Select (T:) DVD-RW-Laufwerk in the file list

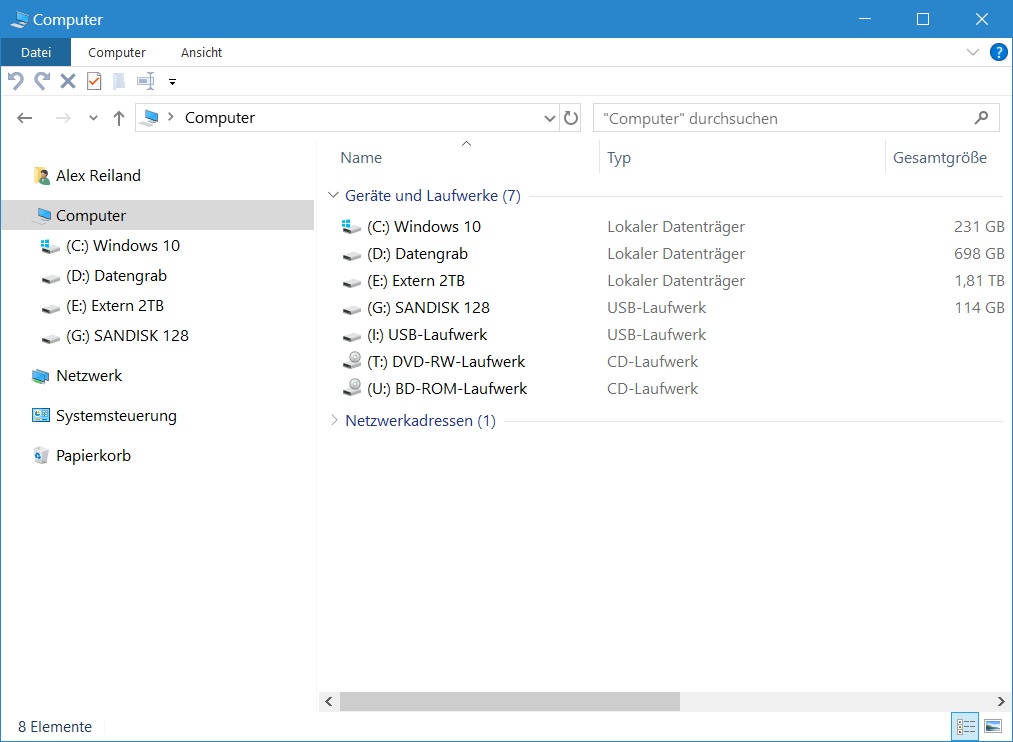(446, 362)
